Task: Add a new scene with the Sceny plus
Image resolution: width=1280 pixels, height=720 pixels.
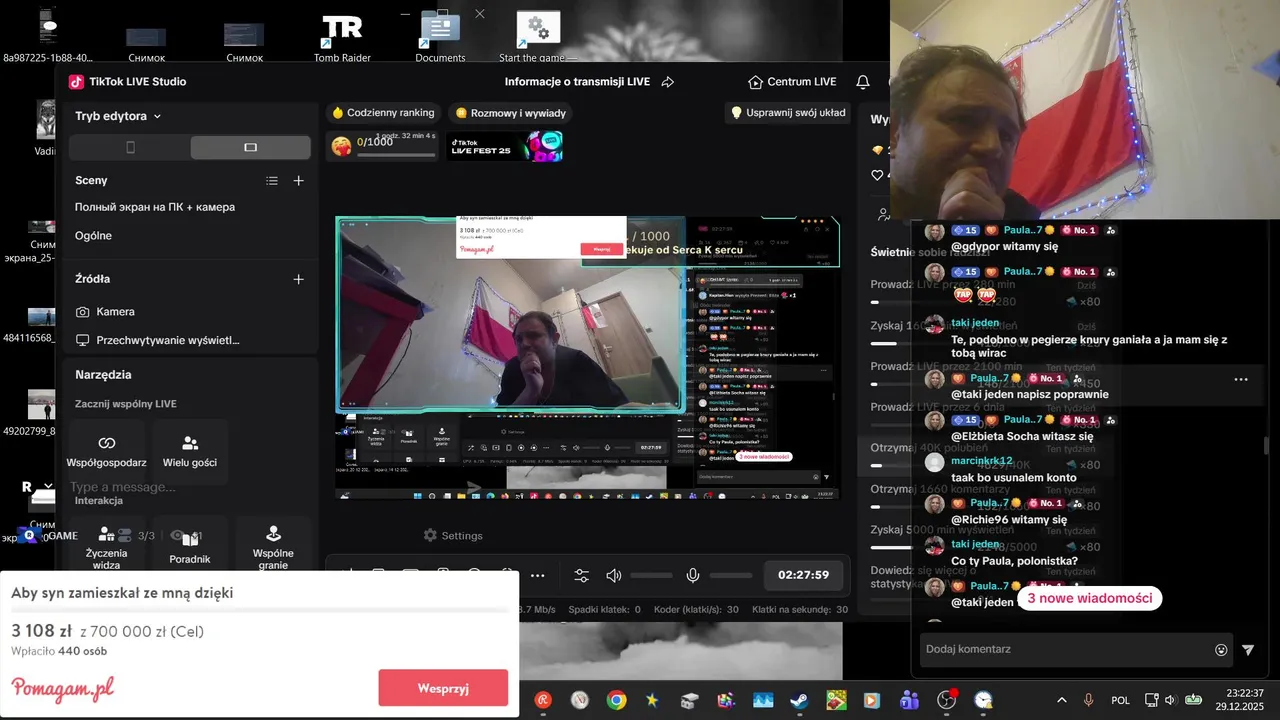Action: 298,181
